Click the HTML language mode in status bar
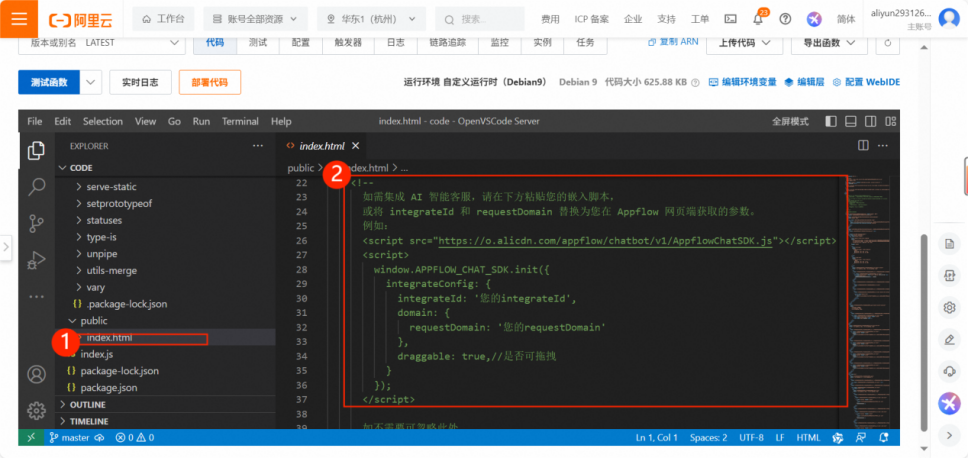 (809, 438)
